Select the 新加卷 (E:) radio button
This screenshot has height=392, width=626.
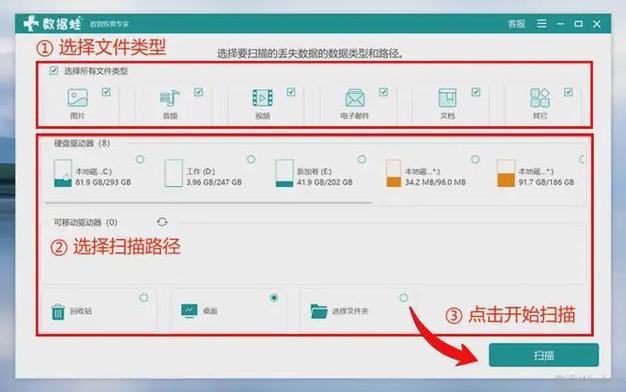pos(362,159)
